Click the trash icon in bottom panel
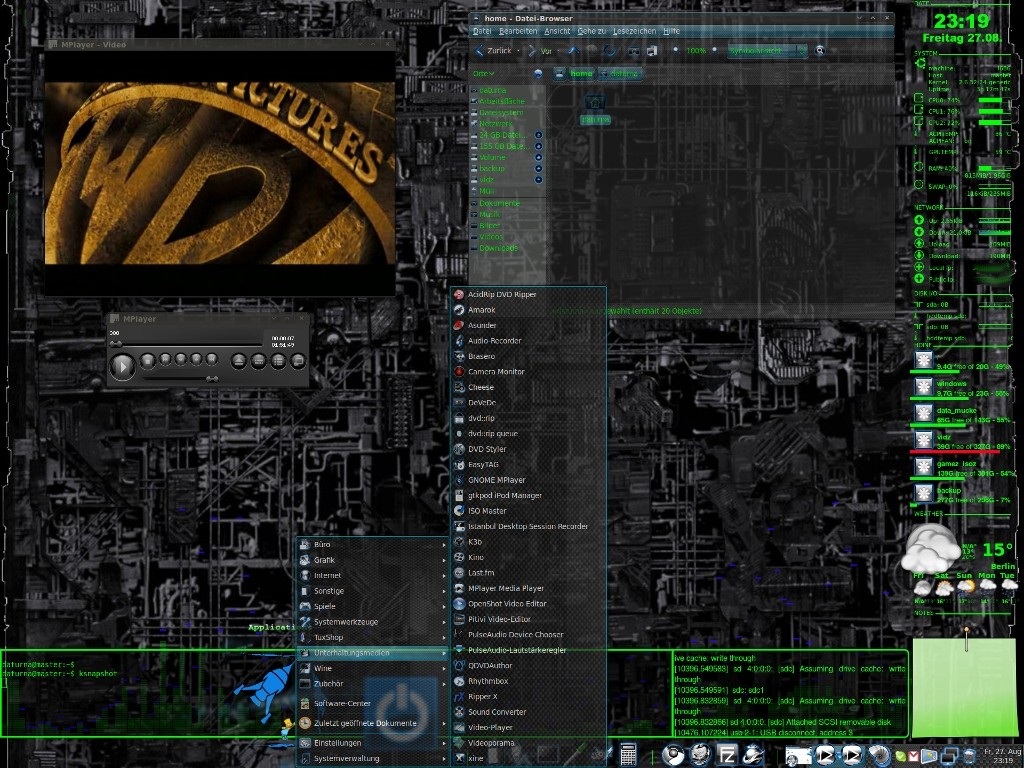Screen dimensions: 1024x768 (970, 756)
